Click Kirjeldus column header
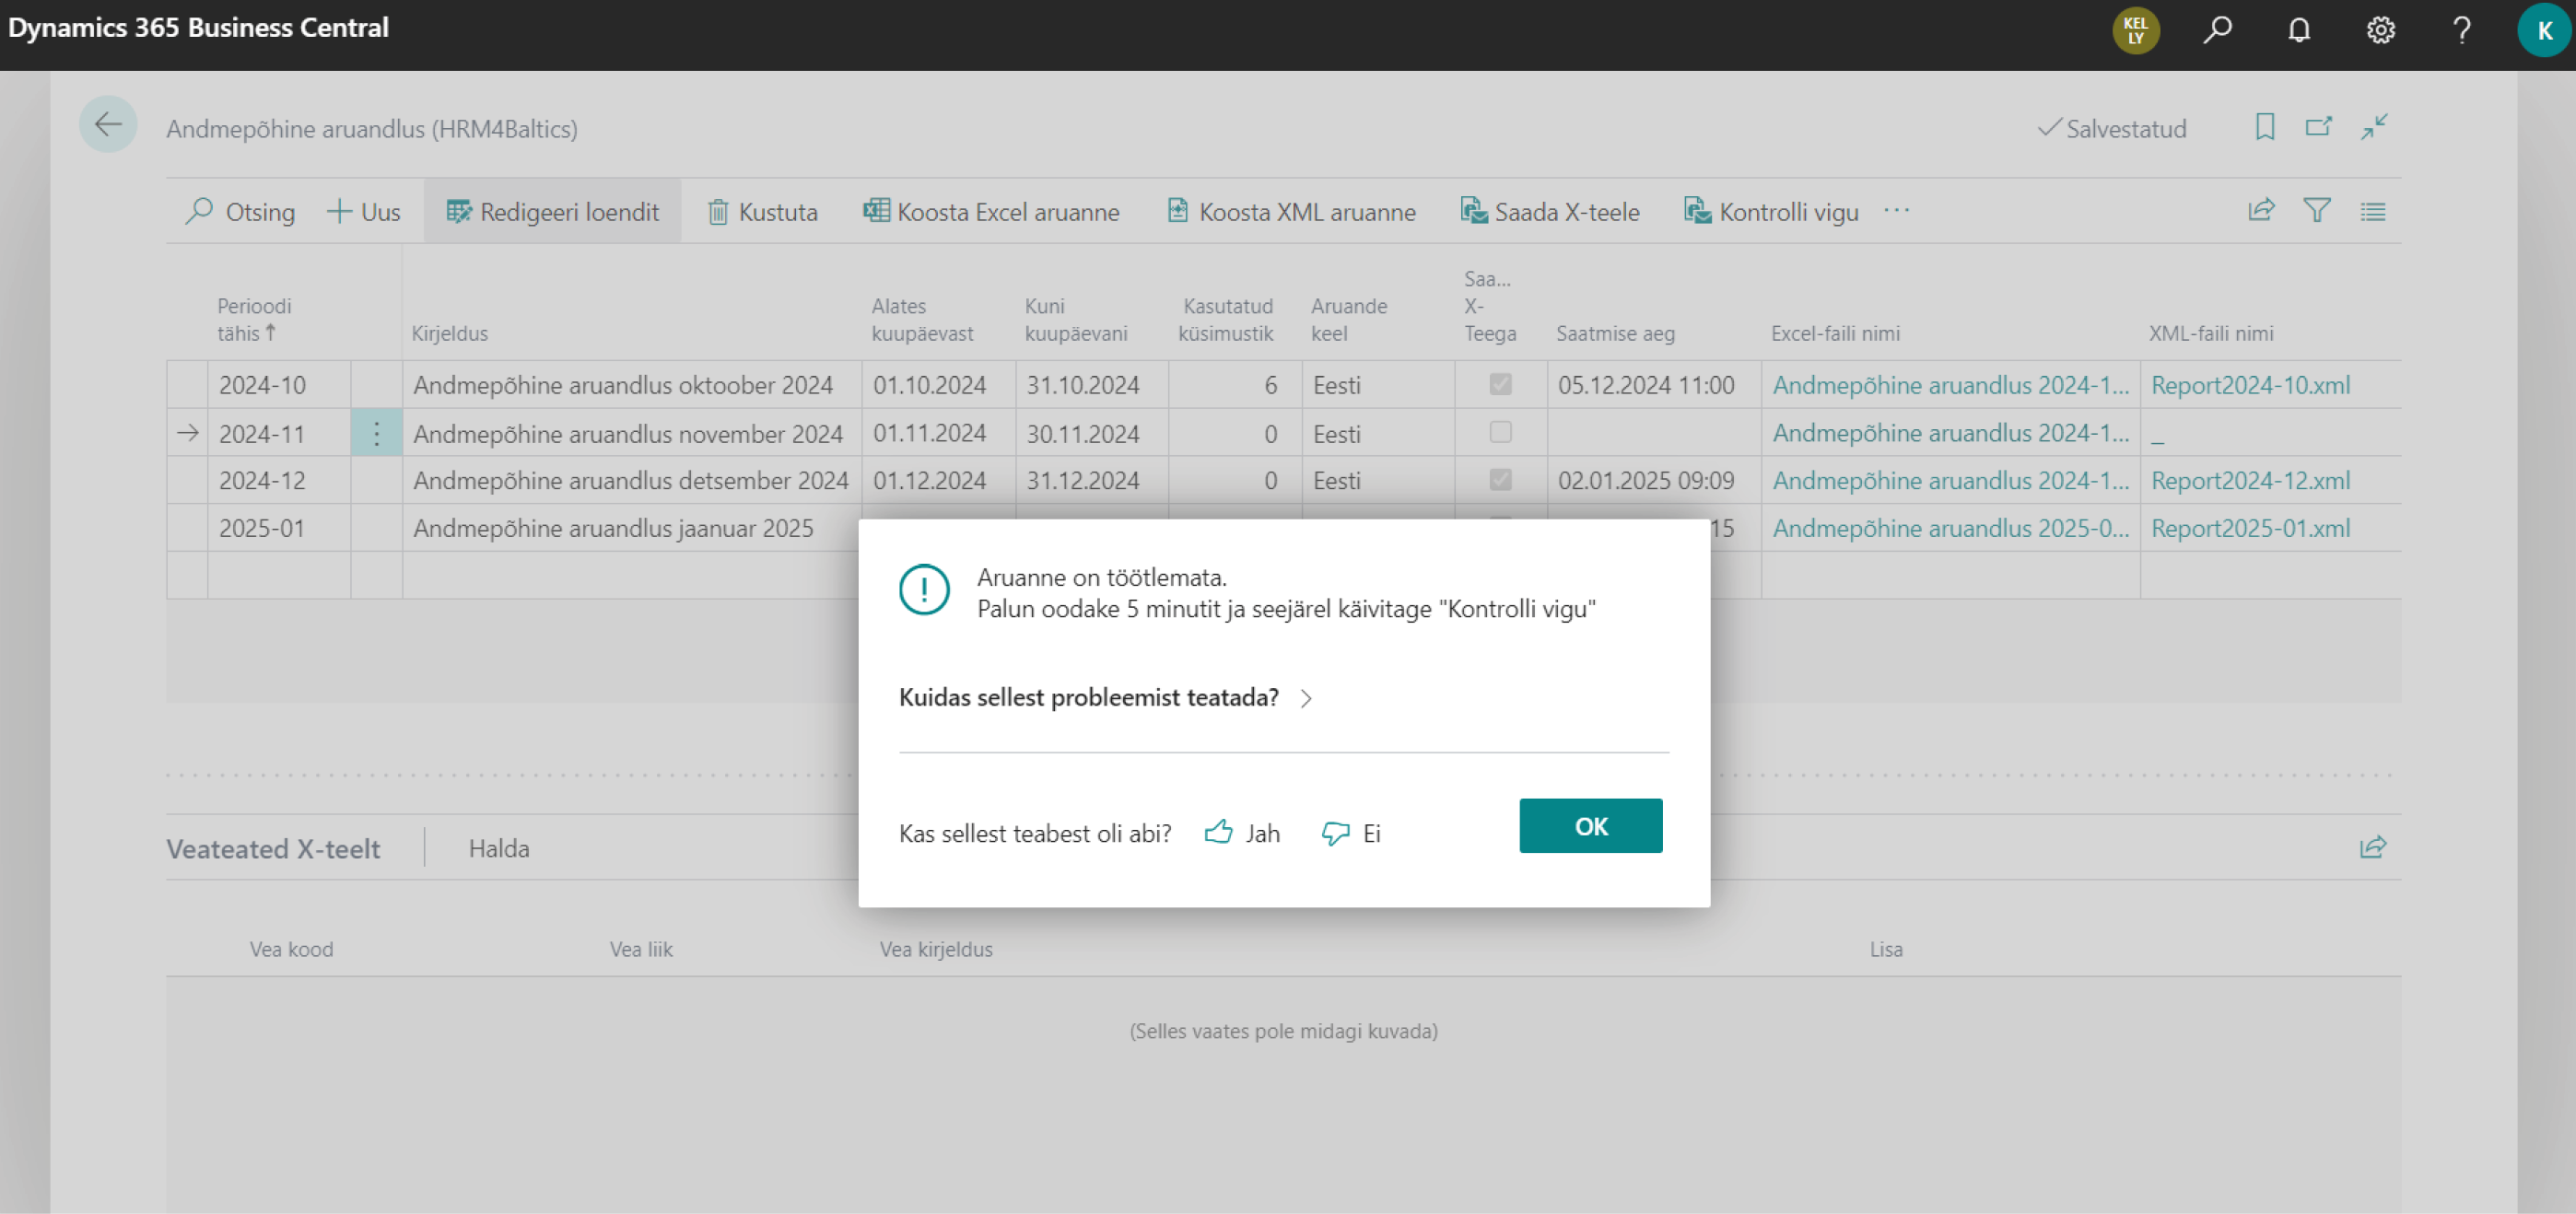Viewport: 2576px width, 1214px height. click(449, 334)
